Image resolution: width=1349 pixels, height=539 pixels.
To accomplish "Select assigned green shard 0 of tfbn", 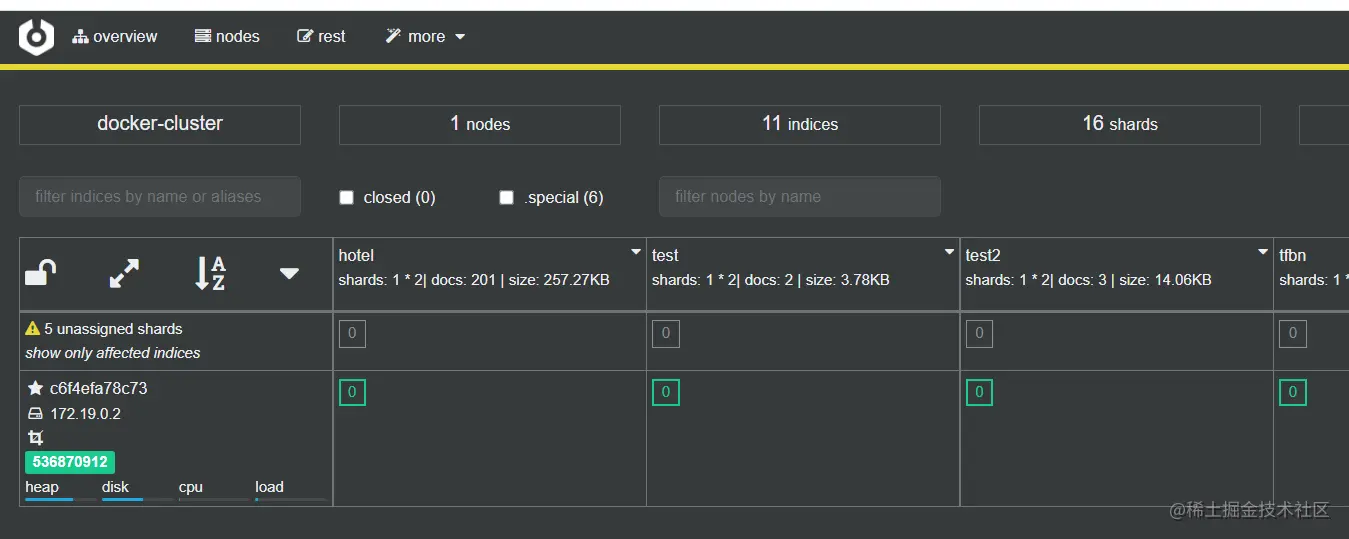I will (1293, 392).
